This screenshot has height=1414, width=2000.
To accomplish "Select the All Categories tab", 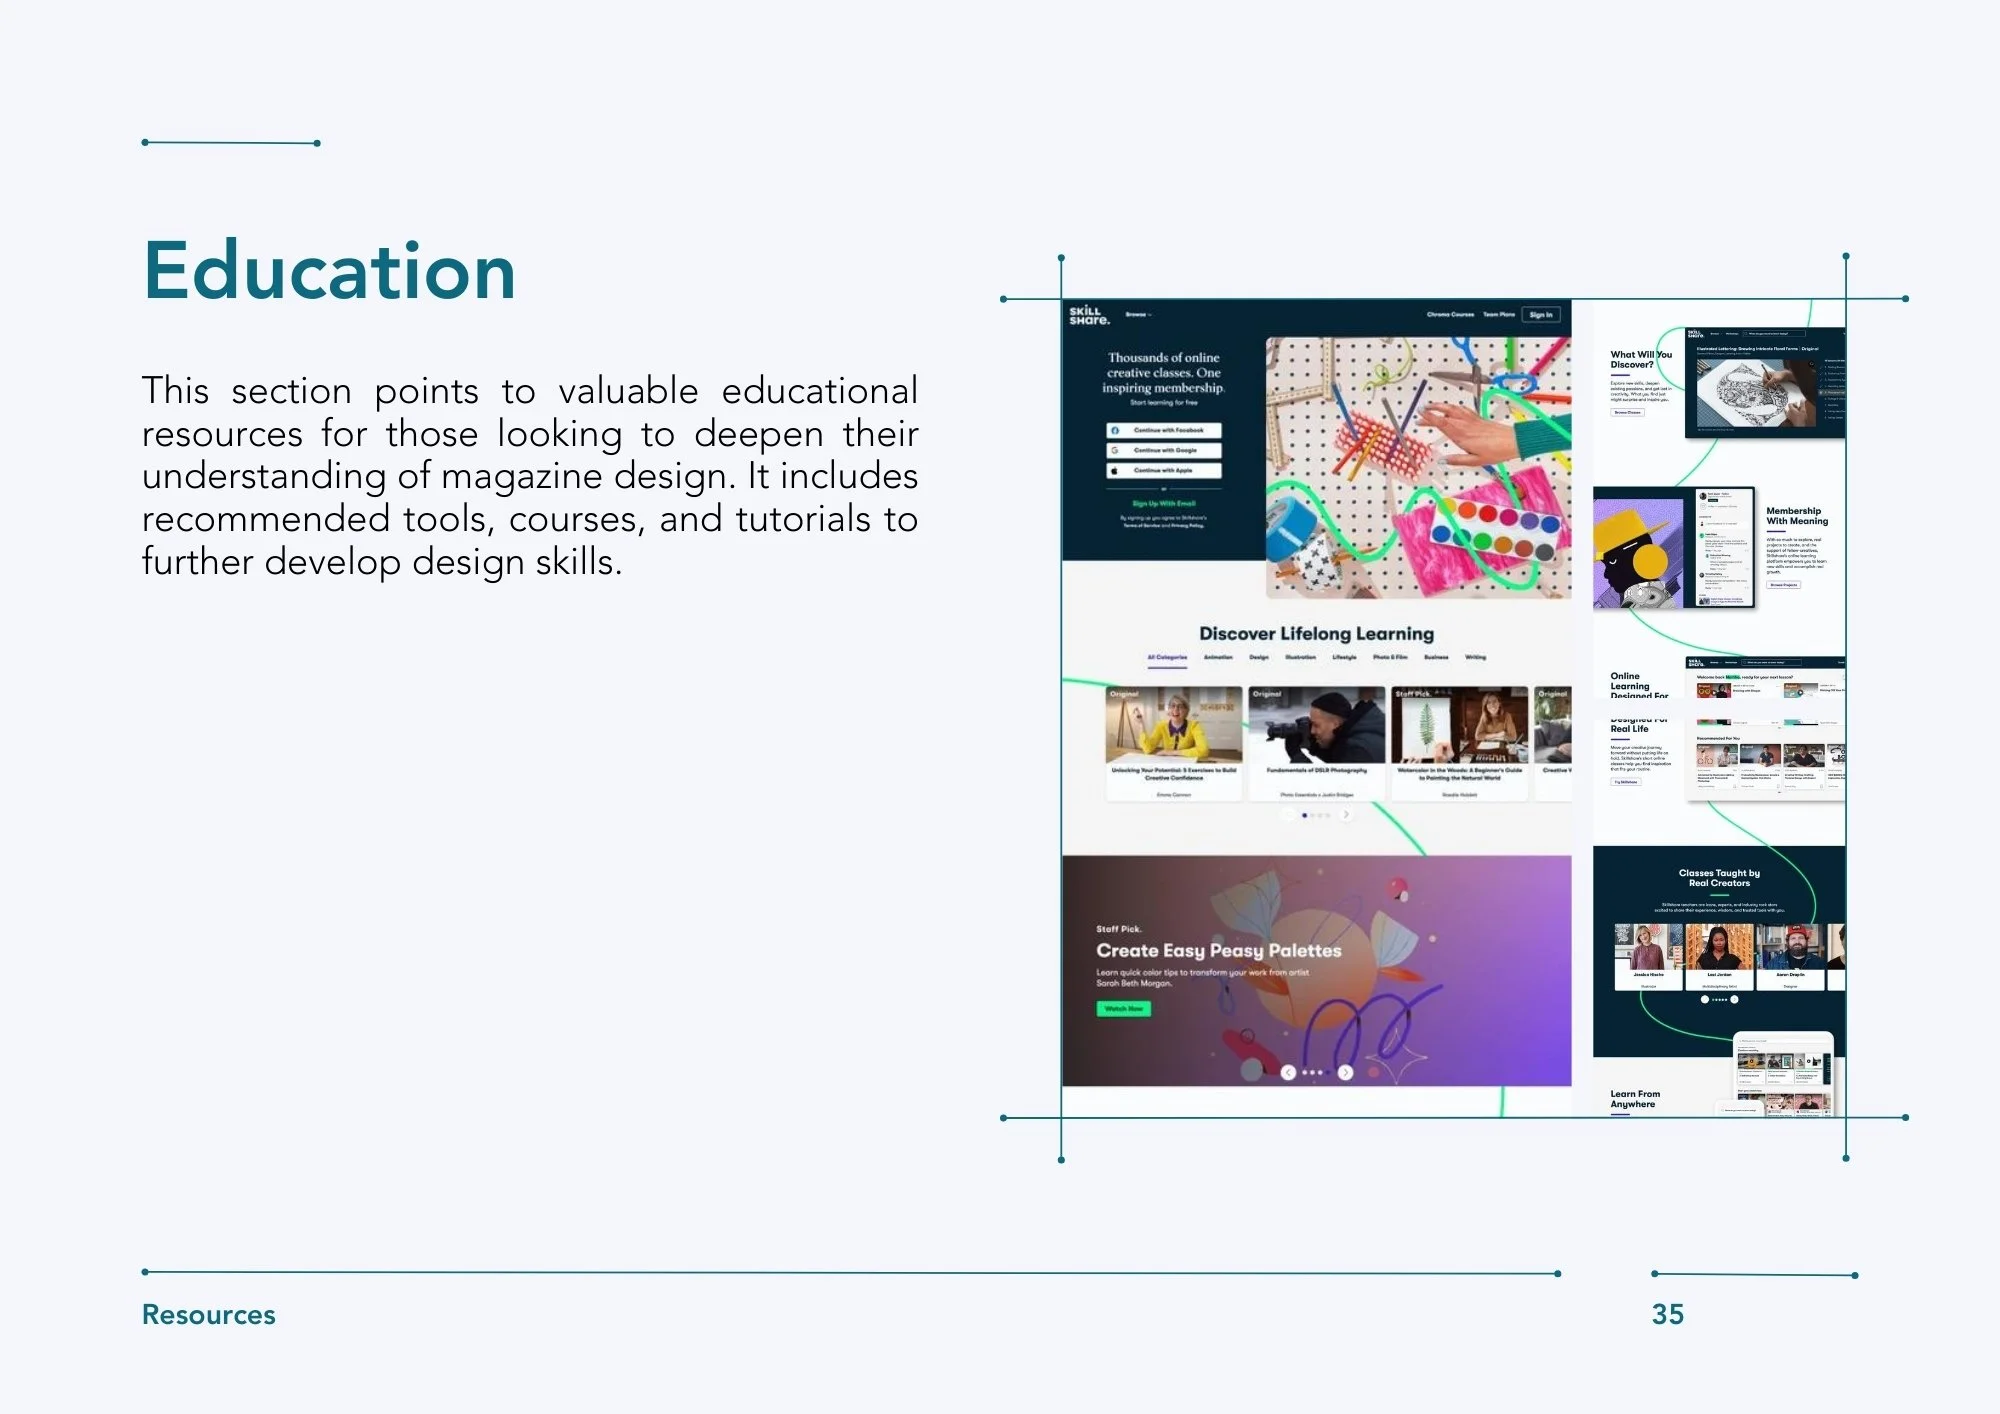I will [x=1167, y=657].
